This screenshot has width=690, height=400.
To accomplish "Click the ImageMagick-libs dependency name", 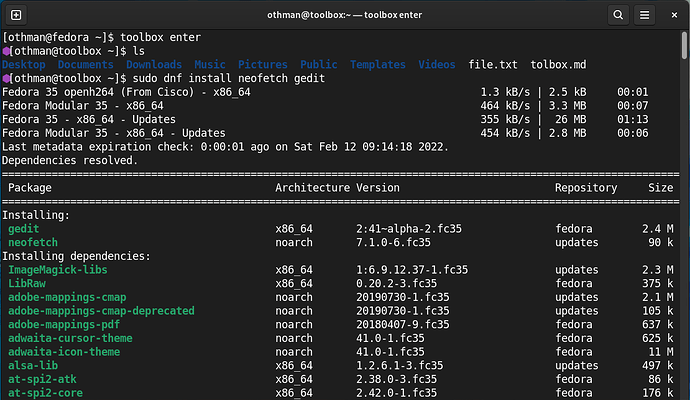I will pos(57,270).
